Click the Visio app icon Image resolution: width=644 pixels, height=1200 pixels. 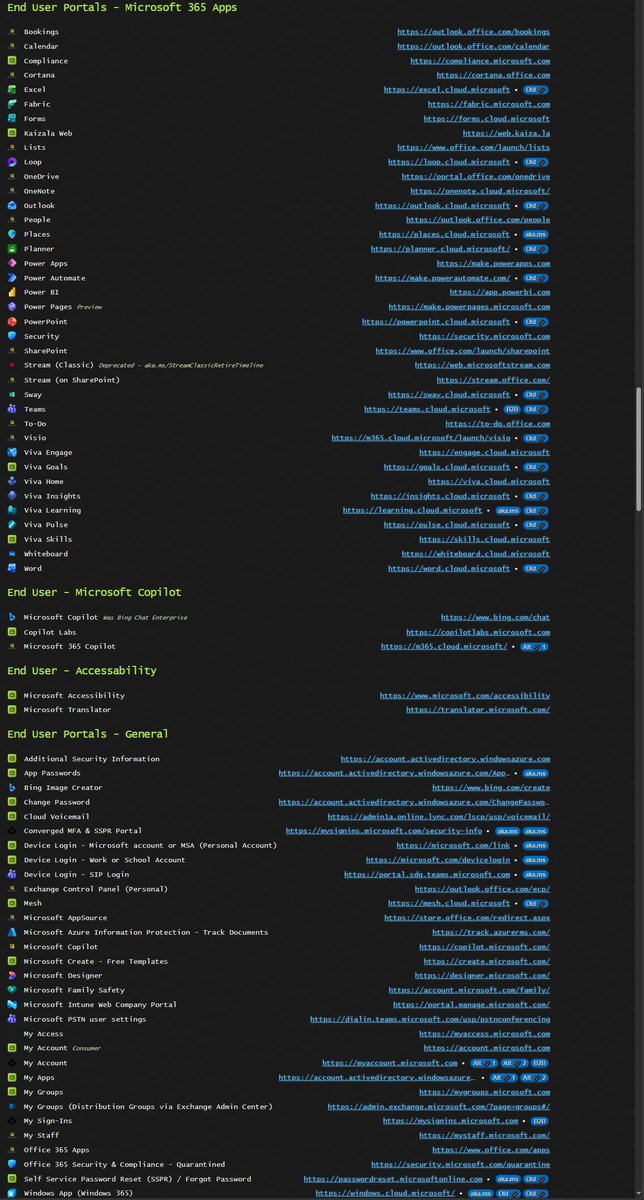tap(12, 438)
